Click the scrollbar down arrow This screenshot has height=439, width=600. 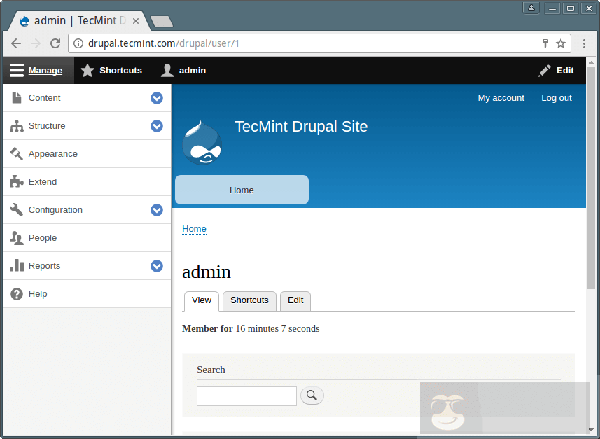pos(591,429)
